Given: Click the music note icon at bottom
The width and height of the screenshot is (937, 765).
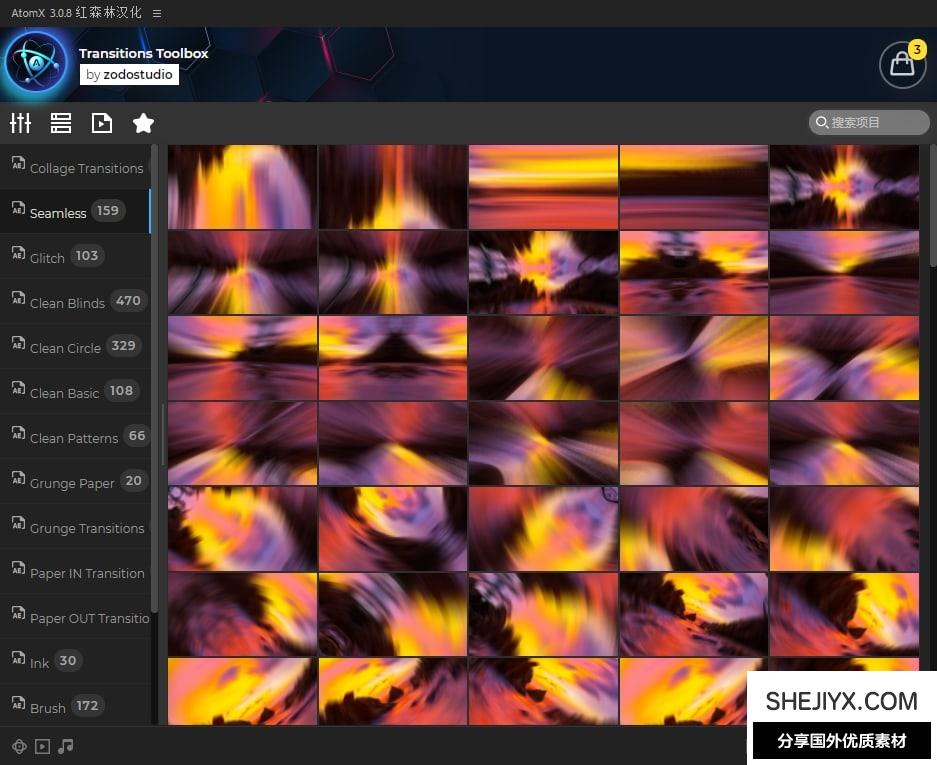Looking at the screenshot, I should tap(66, 746).
